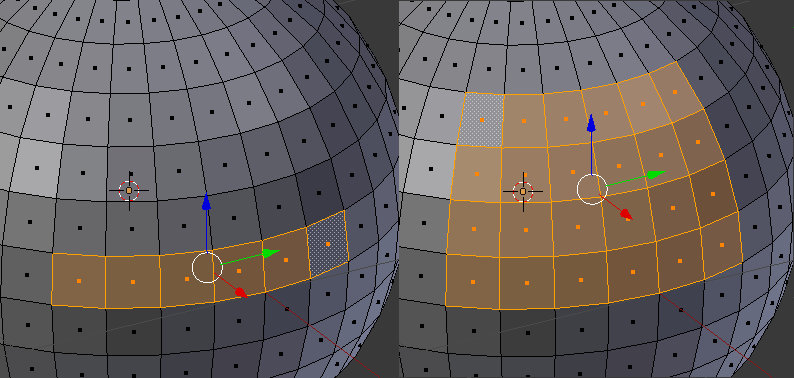Click the red X-axis arrow in right viewport
Image resolution: width=794 pixels, height=378 pixels.
(x=626, y=214)
